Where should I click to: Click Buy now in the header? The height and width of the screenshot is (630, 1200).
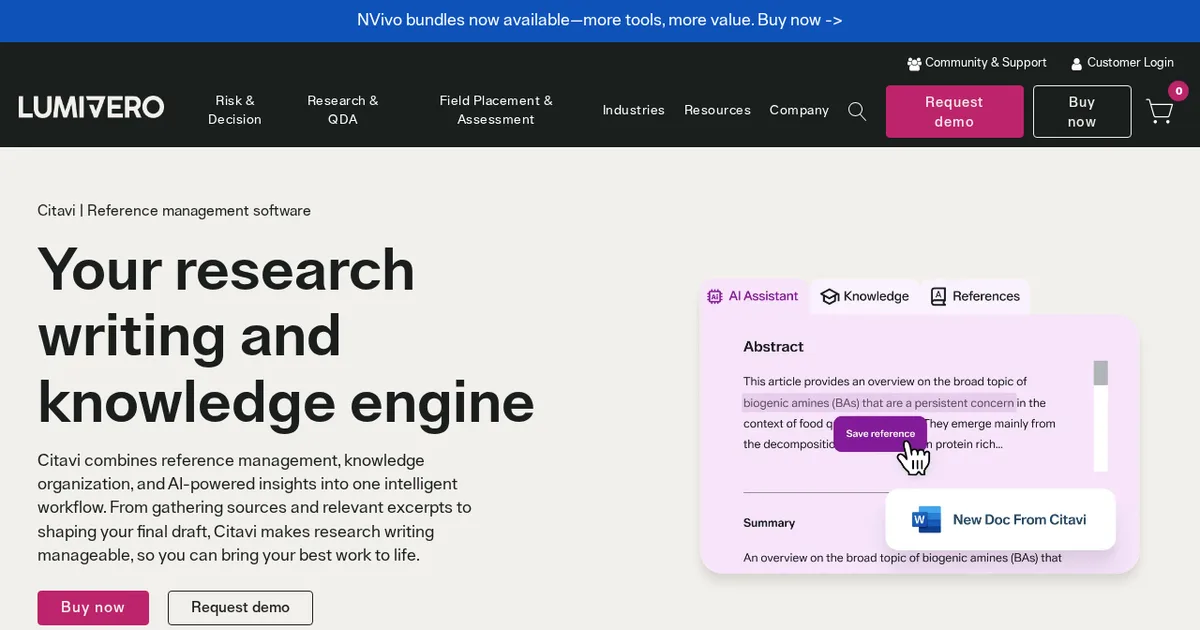1082,111
